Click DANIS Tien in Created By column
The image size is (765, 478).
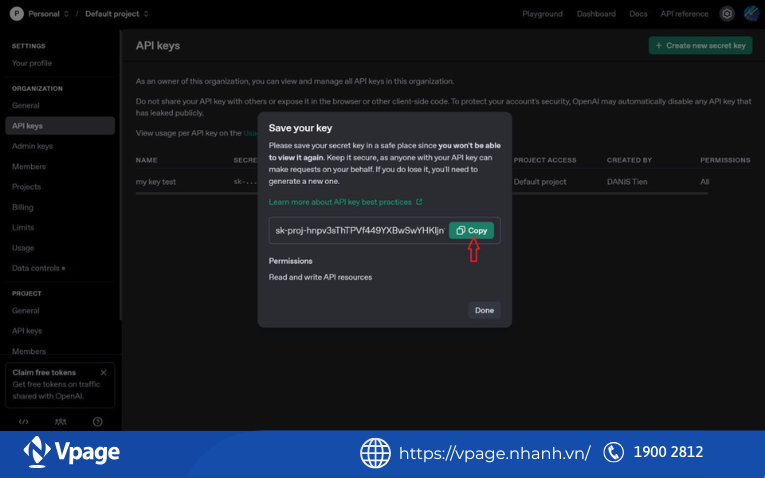627,181
